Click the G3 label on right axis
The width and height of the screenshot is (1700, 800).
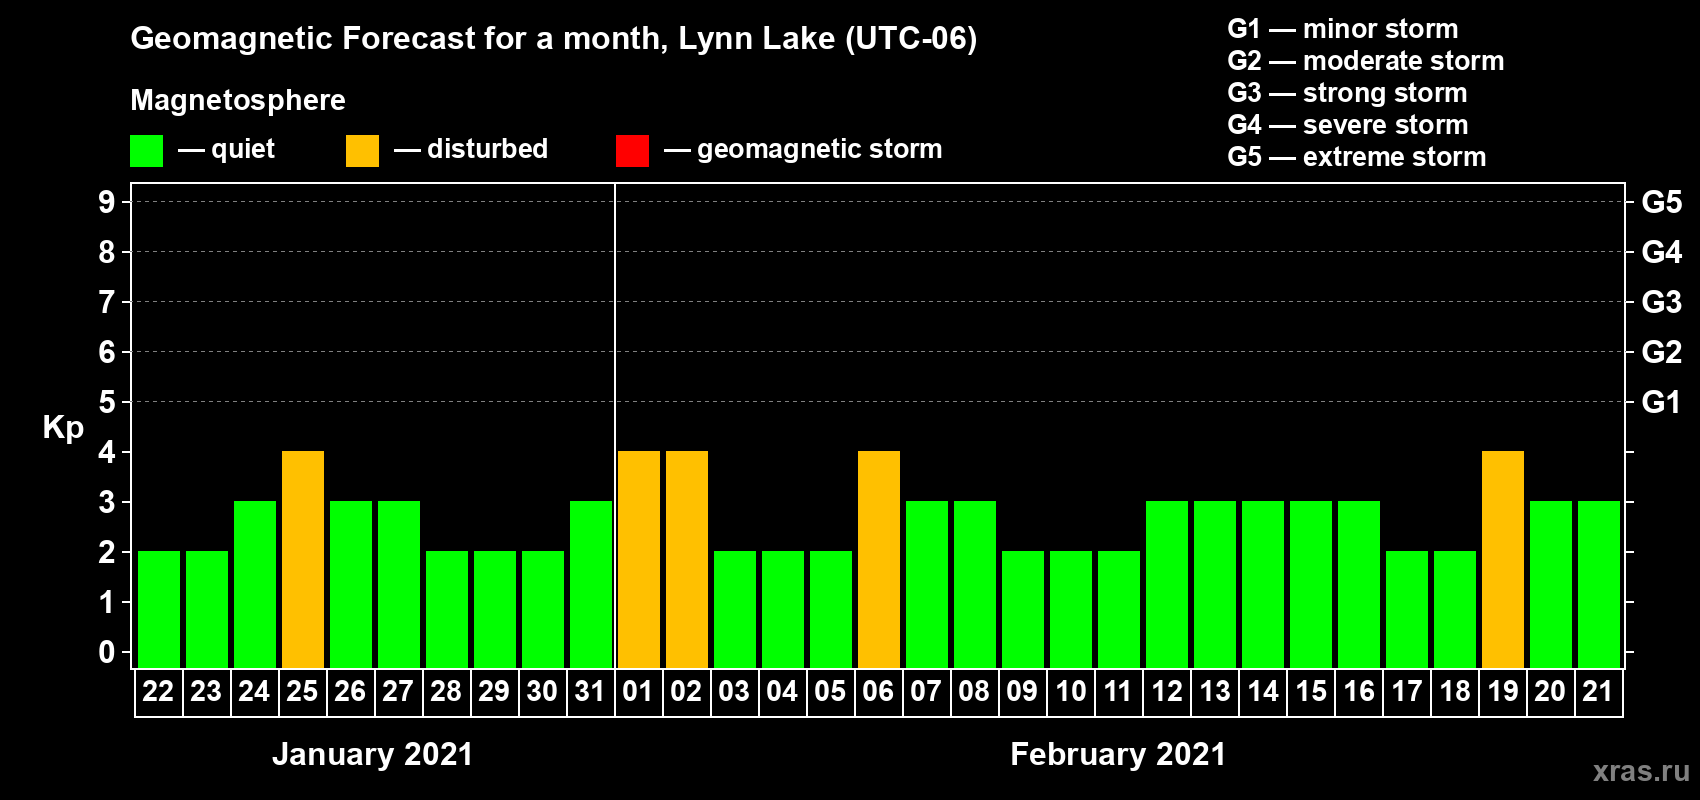click(x=1662, y=302)
